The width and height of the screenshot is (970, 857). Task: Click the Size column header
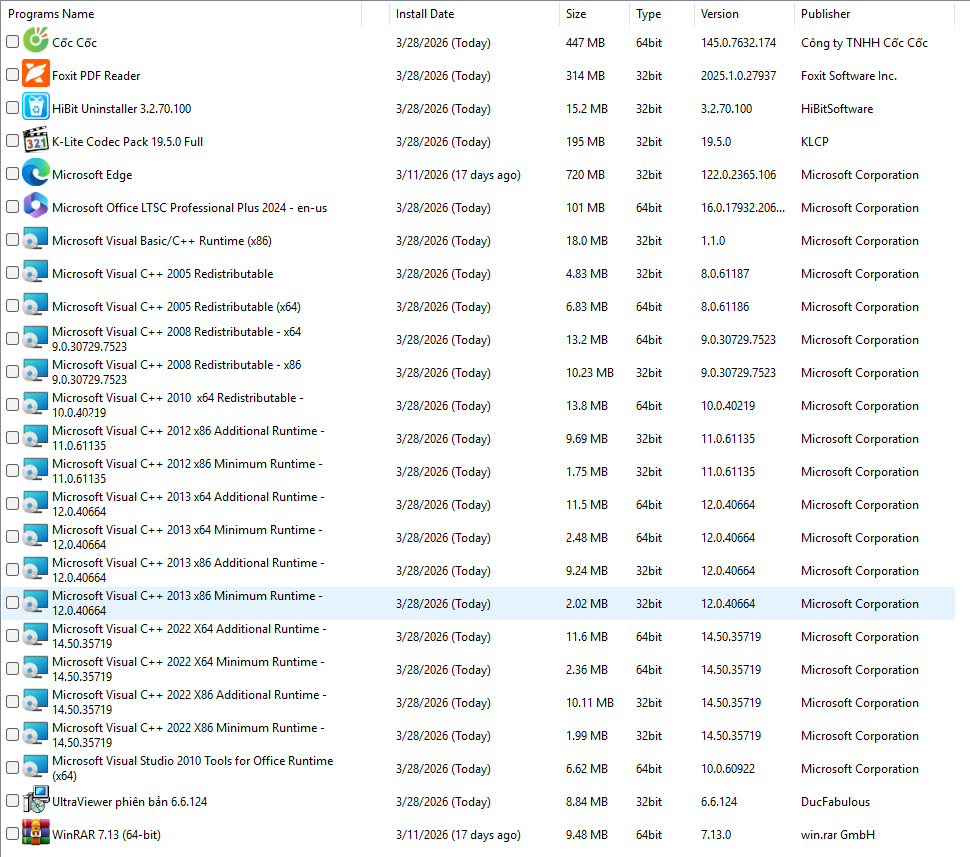pyautogui.click(x=576, y=14)
